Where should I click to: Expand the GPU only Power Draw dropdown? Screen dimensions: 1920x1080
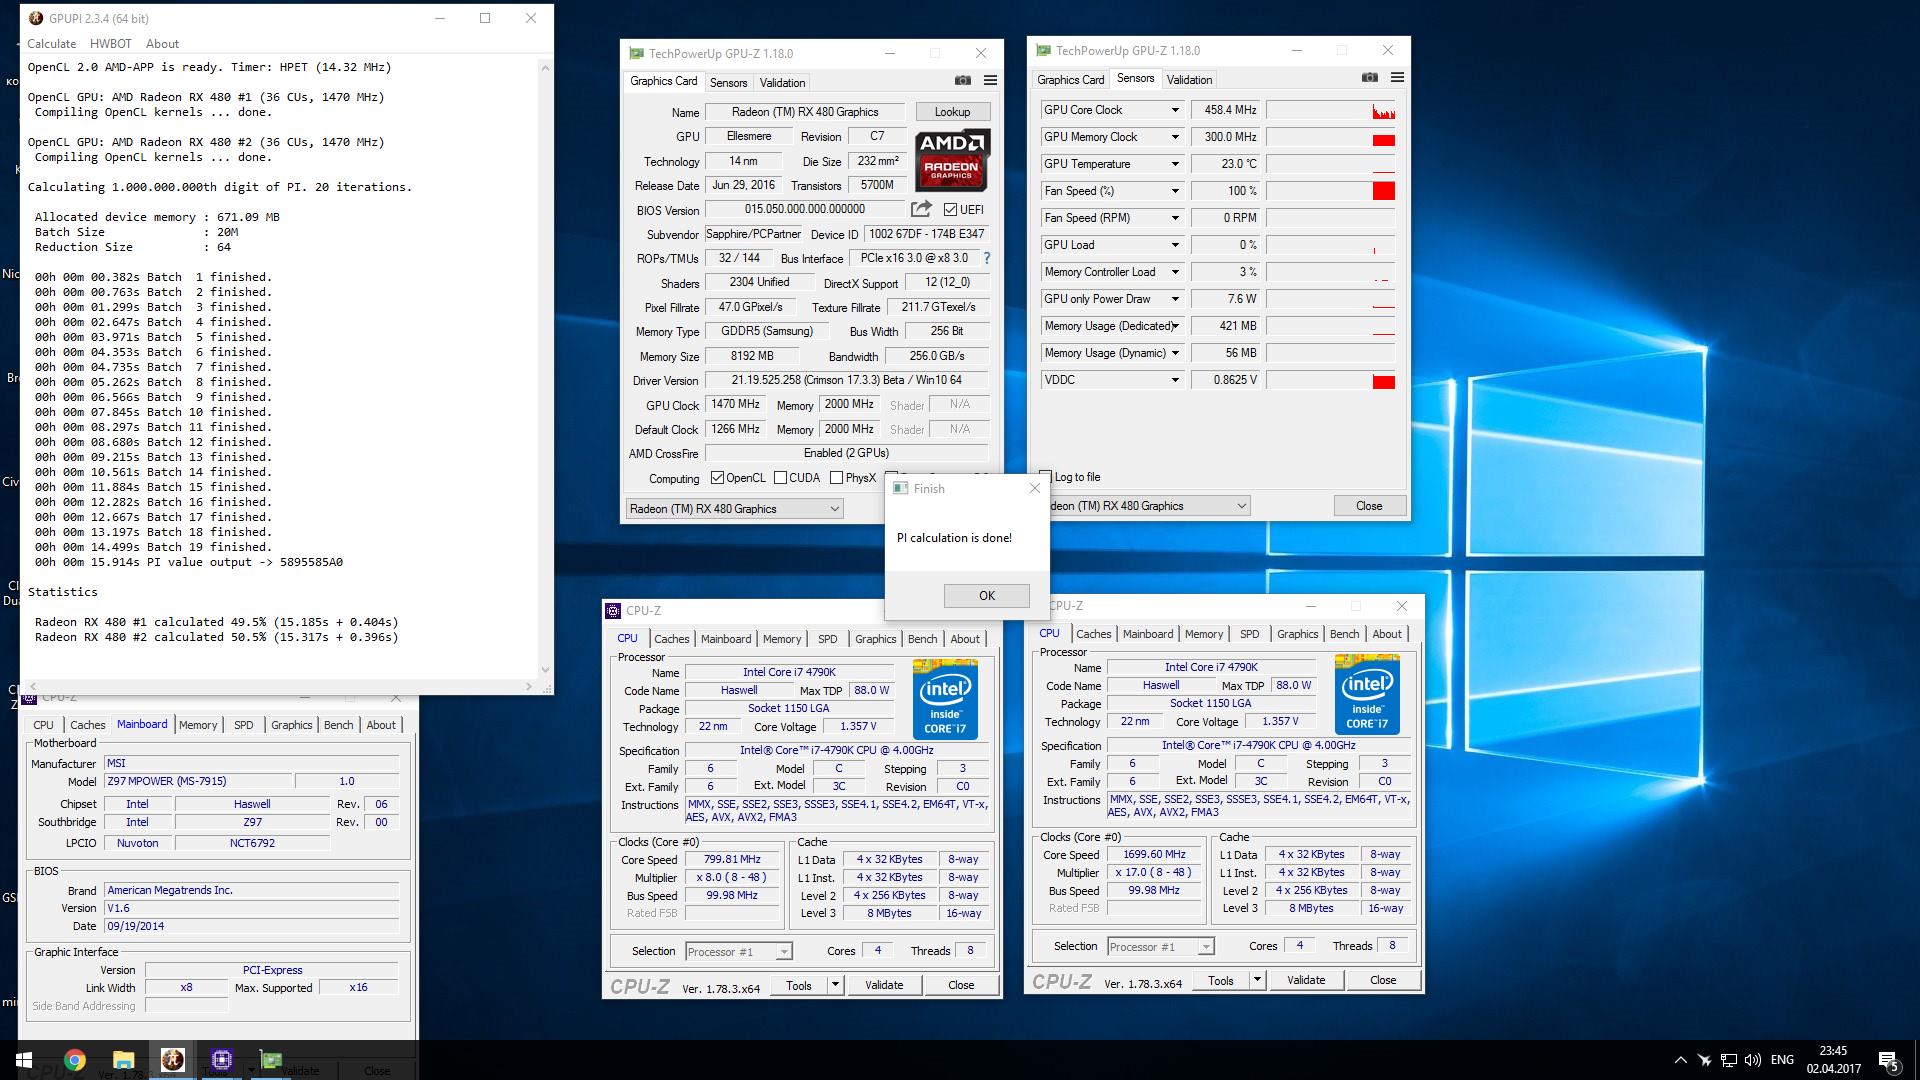pyautogui.click(x=1175, y=299)
